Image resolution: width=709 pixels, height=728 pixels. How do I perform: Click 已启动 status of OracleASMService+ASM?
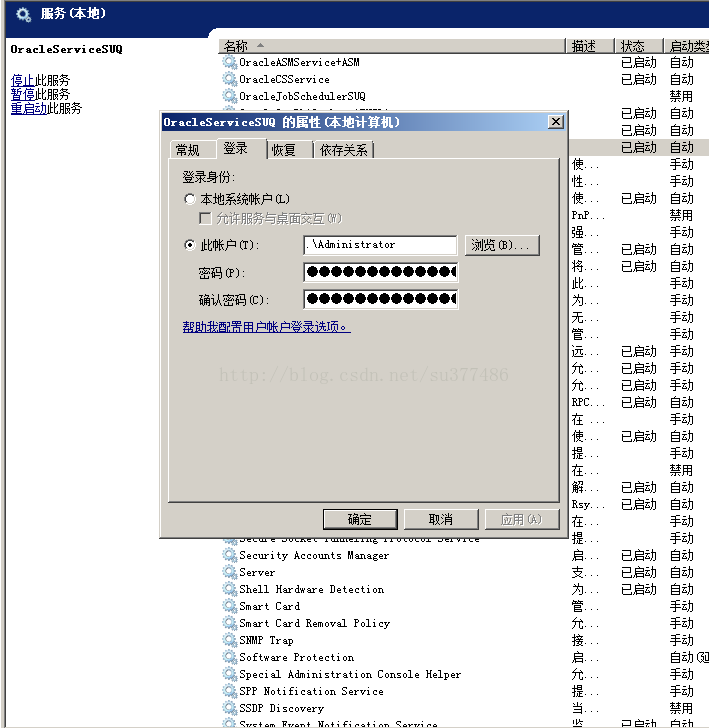coord(639,62)
